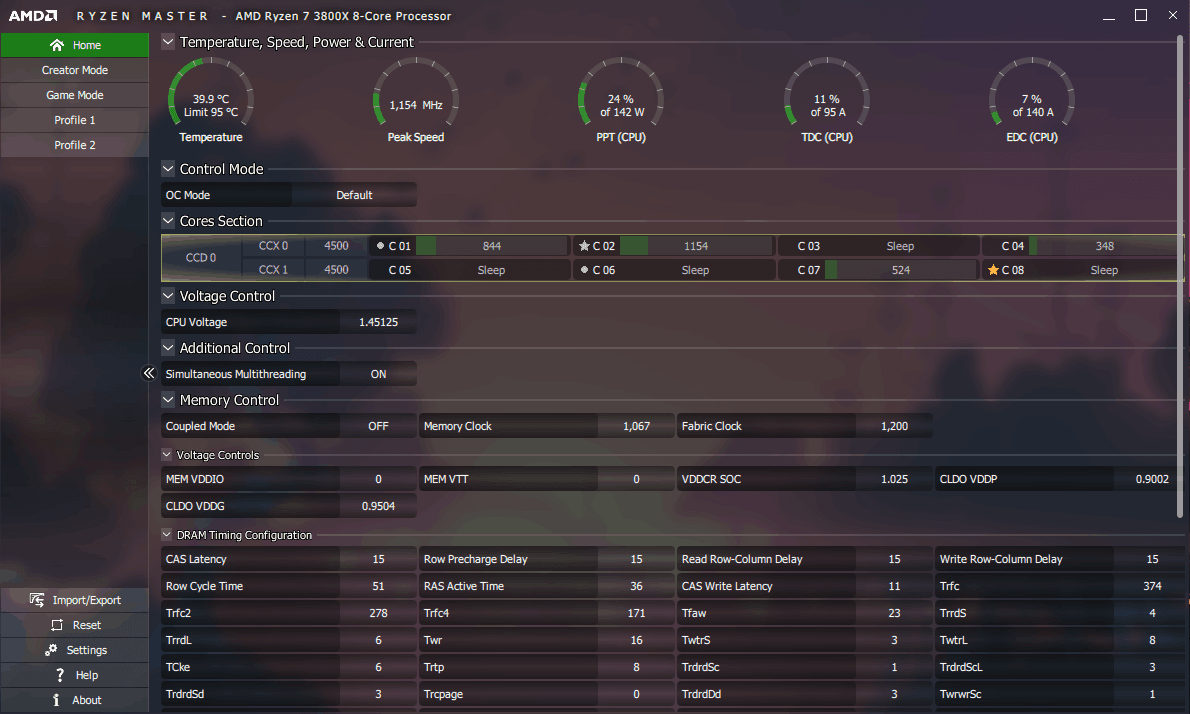The width and height of the screenshot is (1190, 714).
Task: Collapse Temperature, Speed, Power & Current section
Action: (x=168, y=42)
